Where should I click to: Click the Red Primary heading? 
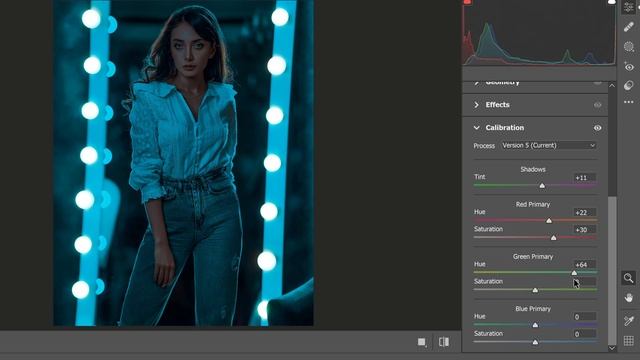(x=533, y=204)
